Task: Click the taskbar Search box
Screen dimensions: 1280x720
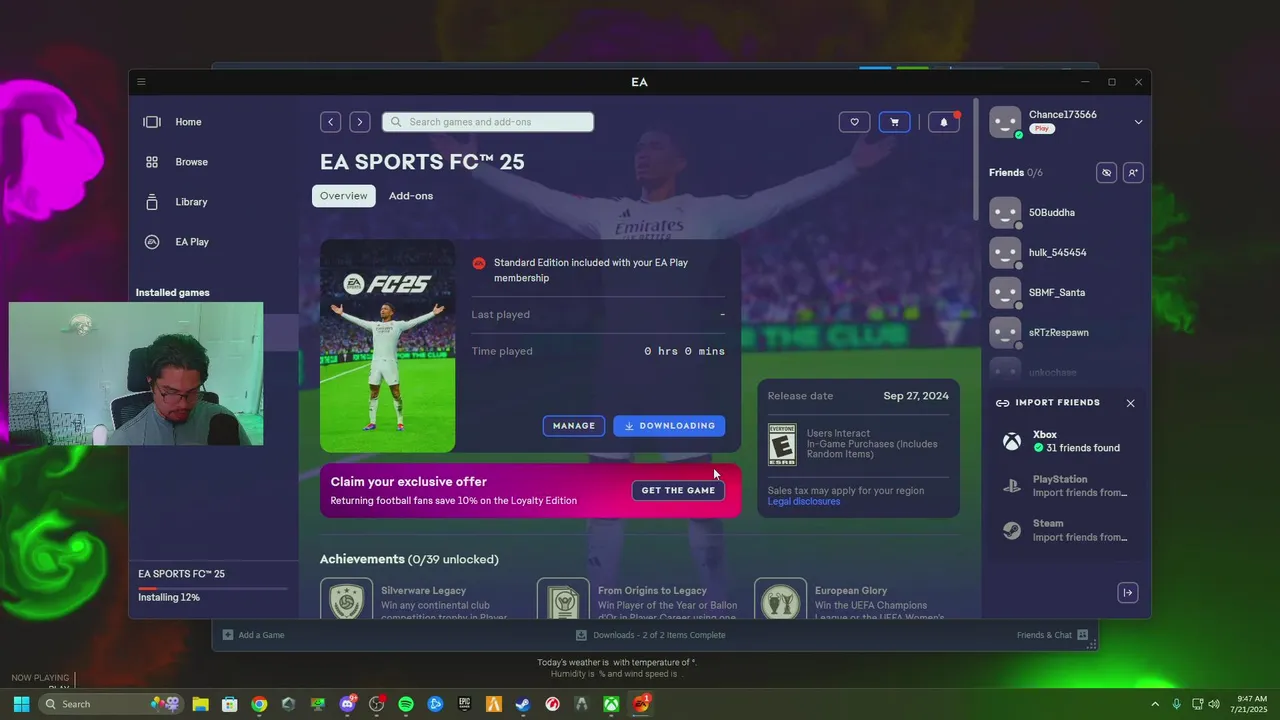Action: point(110,704)
